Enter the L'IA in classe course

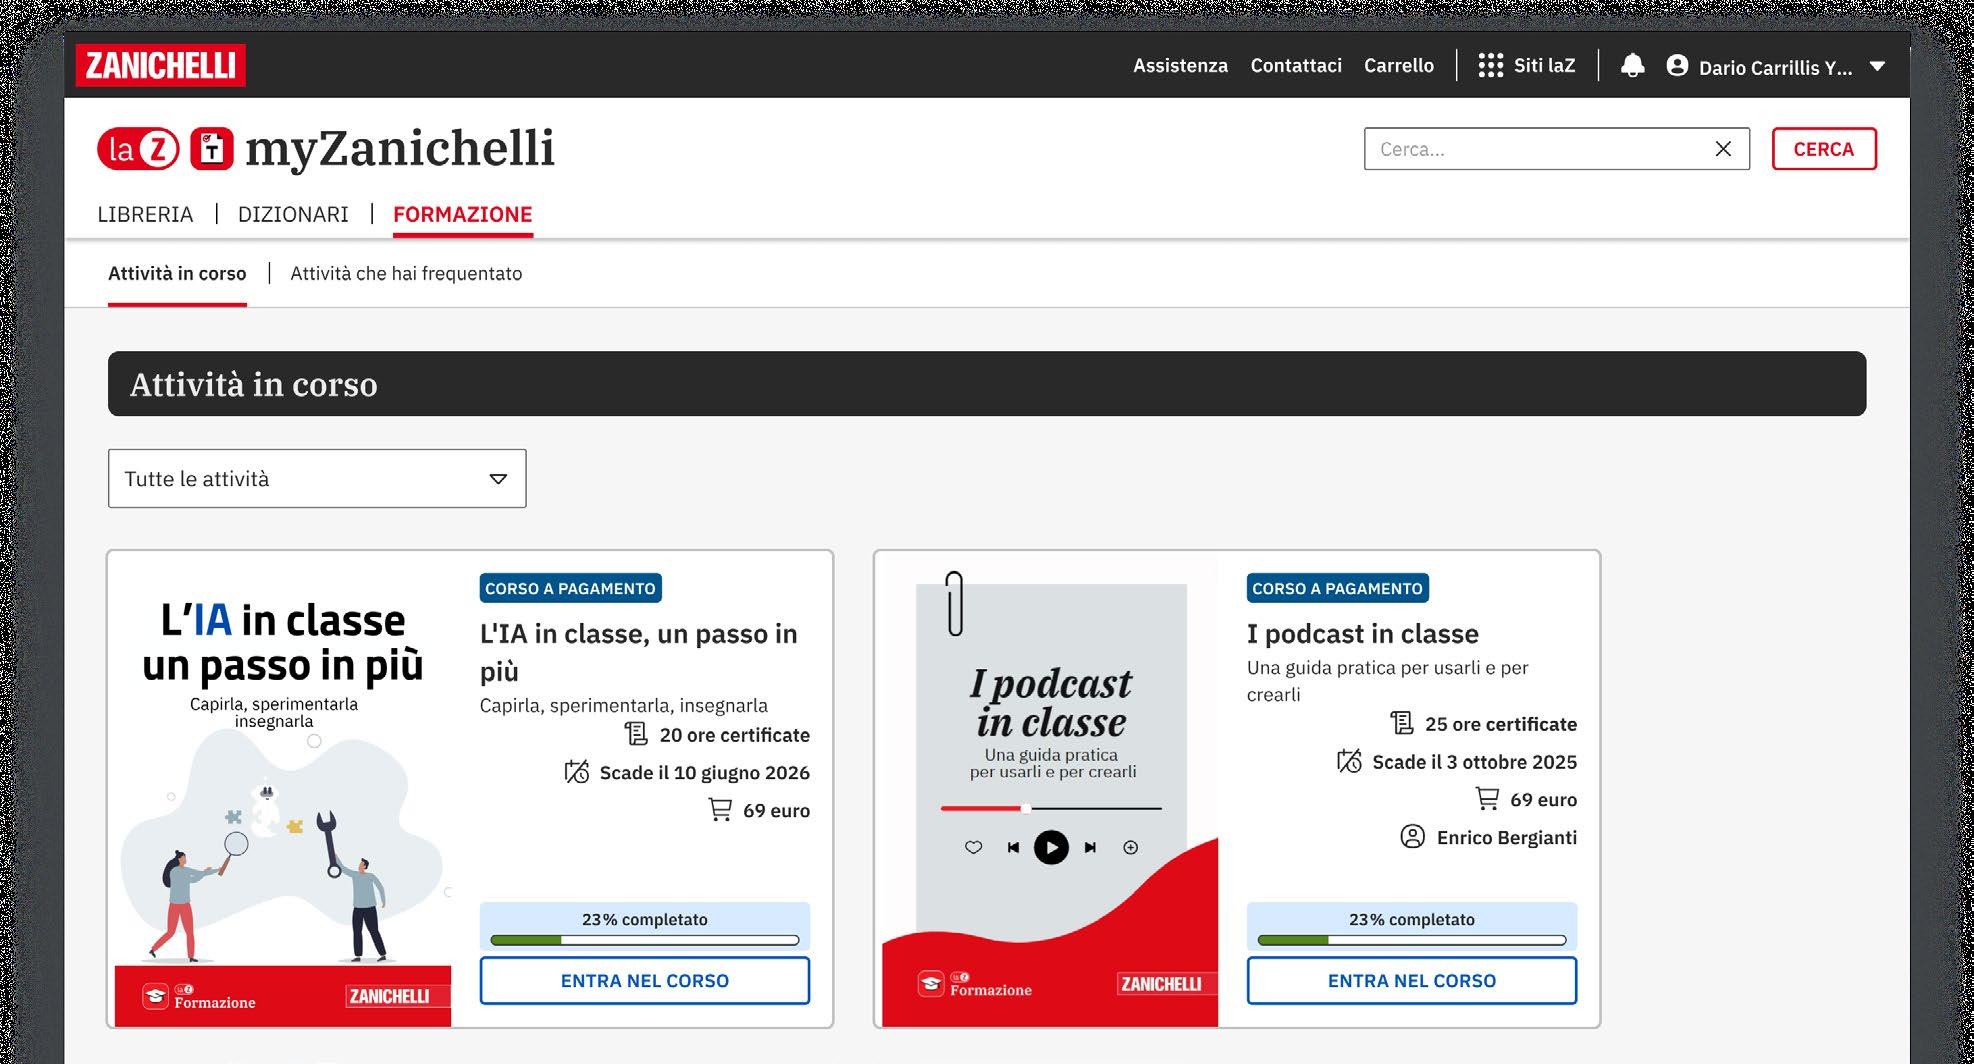click(645, 981)
